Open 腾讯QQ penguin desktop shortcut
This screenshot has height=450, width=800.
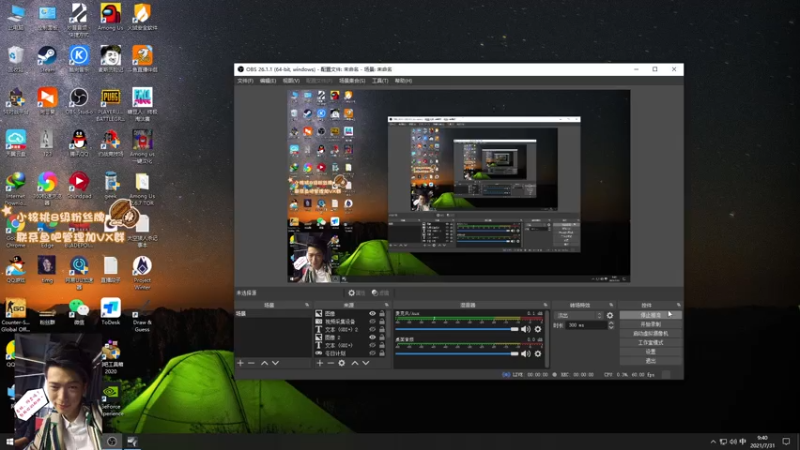tap(79, 143)
